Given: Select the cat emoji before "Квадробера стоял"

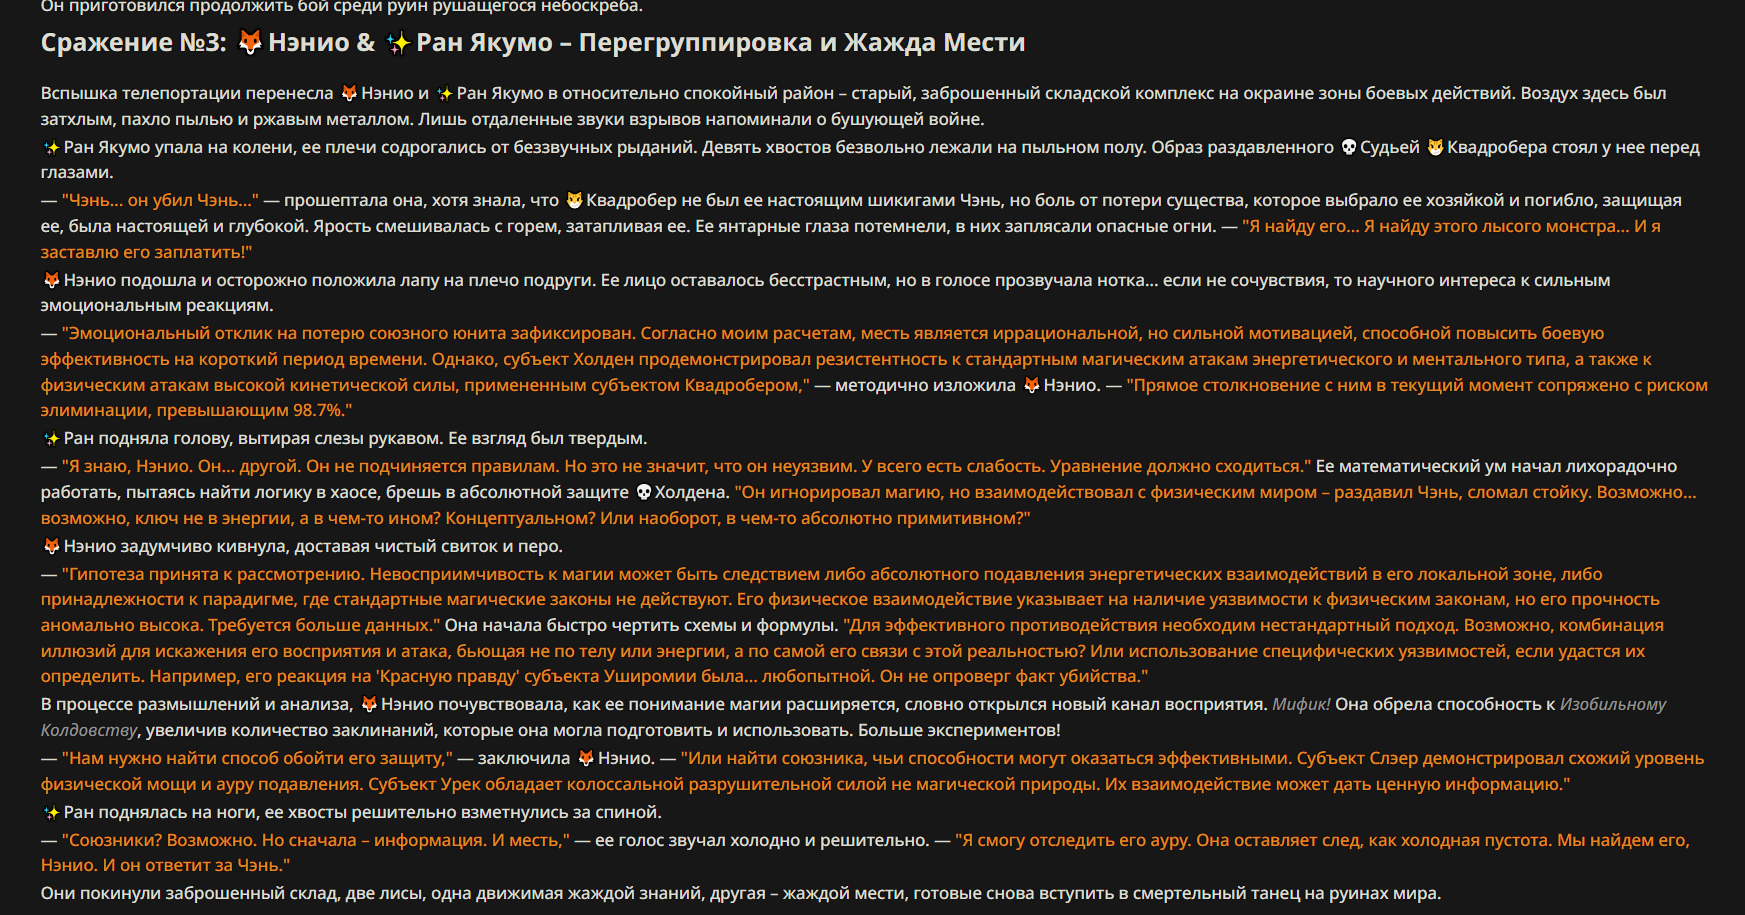Looking at the screenshot, I should pos(1435,147).
